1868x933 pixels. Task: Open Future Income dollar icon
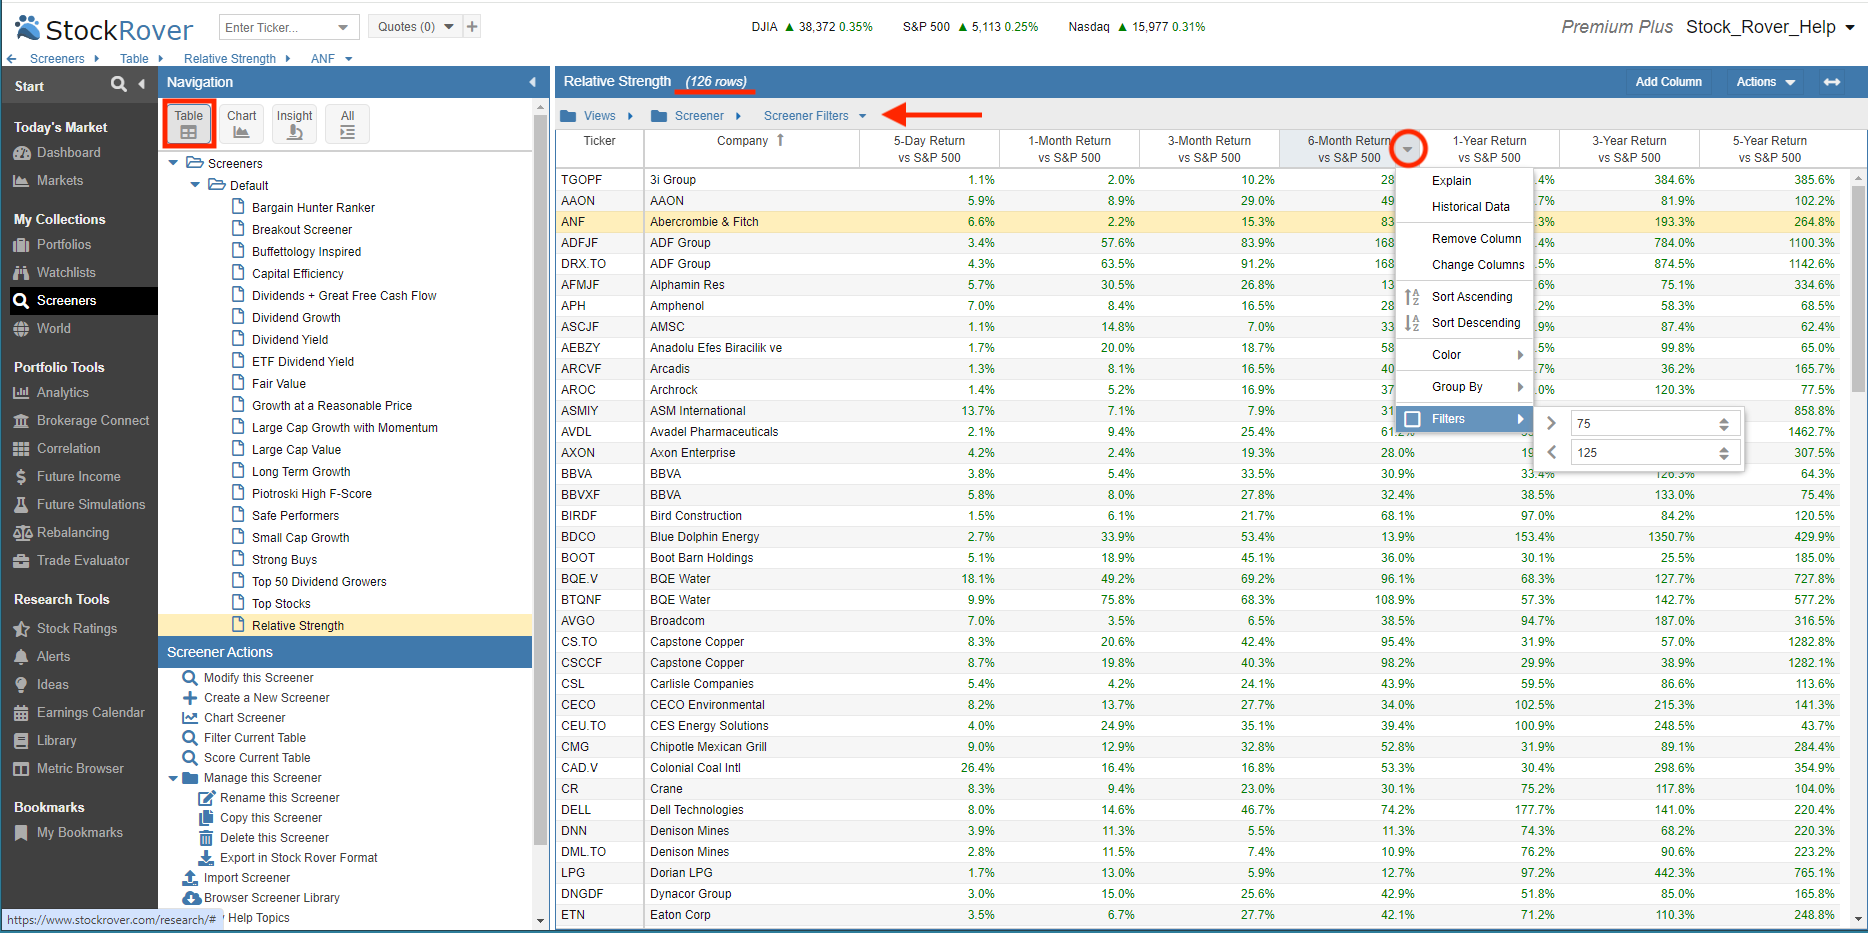[21, 477]
